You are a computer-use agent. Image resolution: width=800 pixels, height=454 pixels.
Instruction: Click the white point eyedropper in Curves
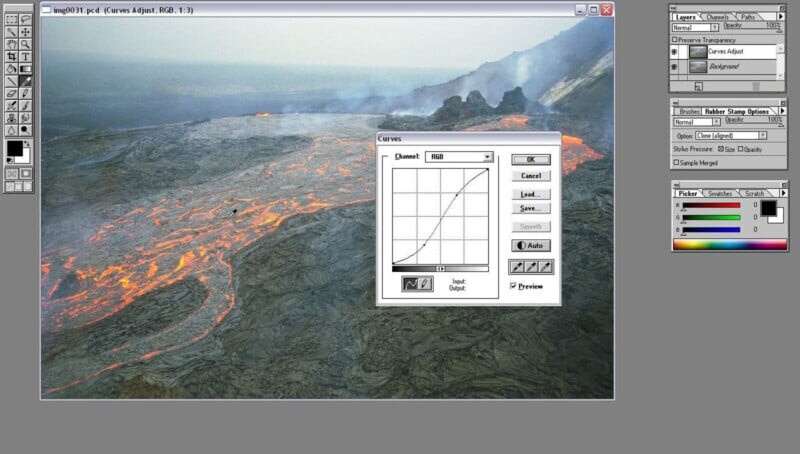point(545,266)
